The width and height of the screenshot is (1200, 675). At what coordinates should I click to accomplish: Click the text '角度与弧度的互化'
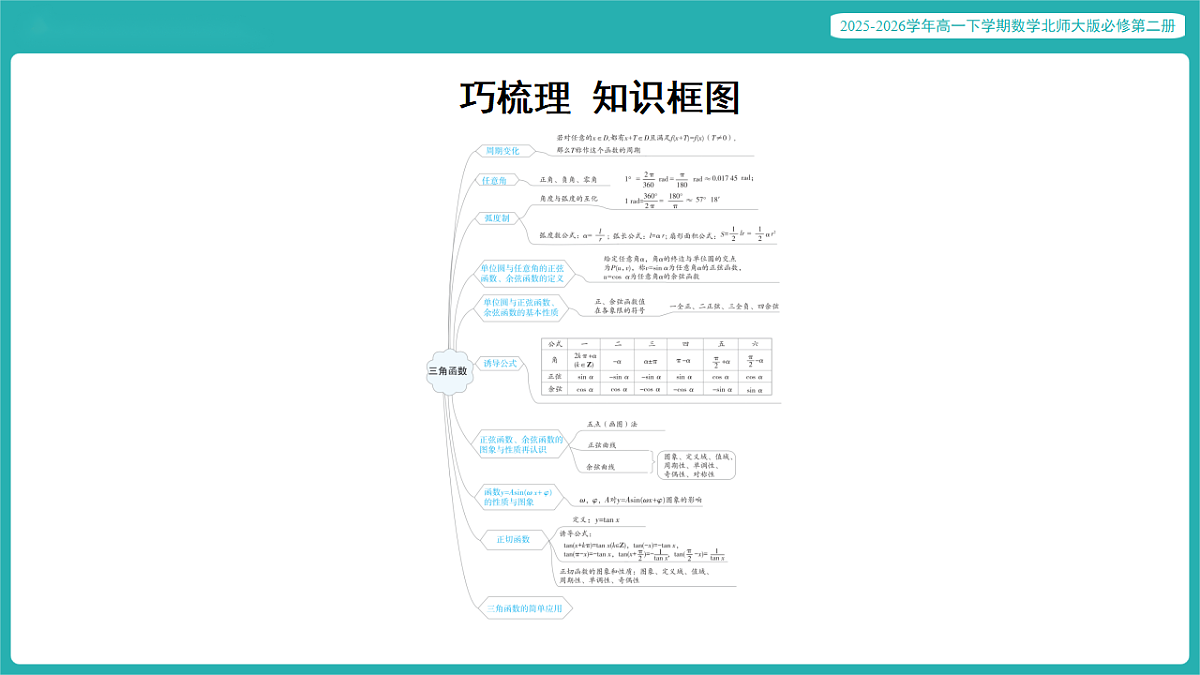(568, 199)
